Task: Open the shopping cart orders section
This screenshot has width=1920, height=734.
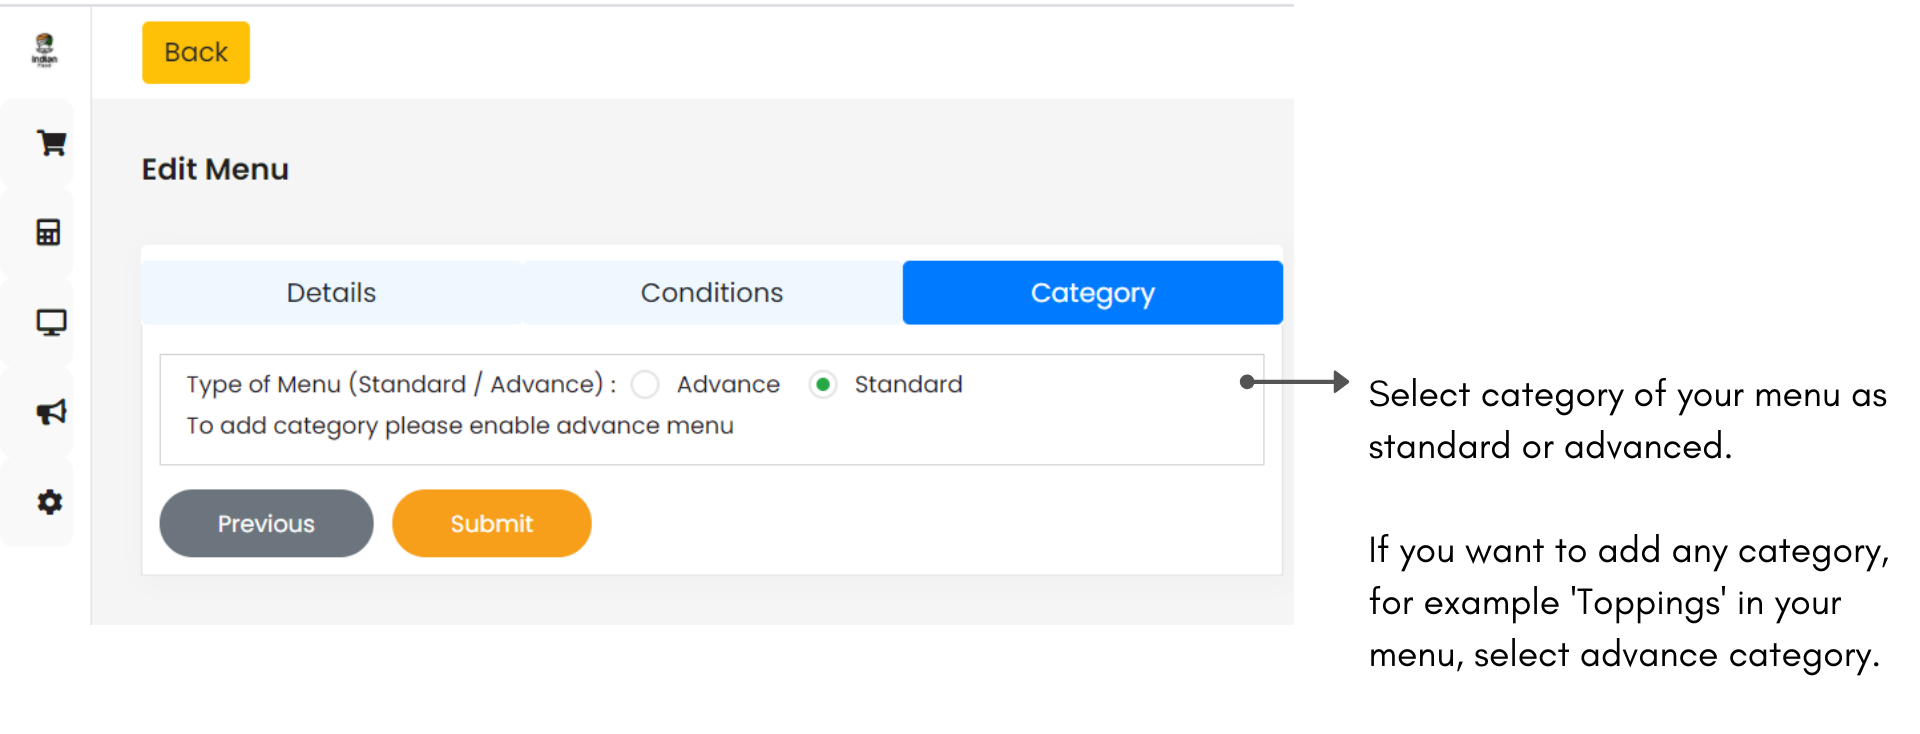Action: [51, 143]
